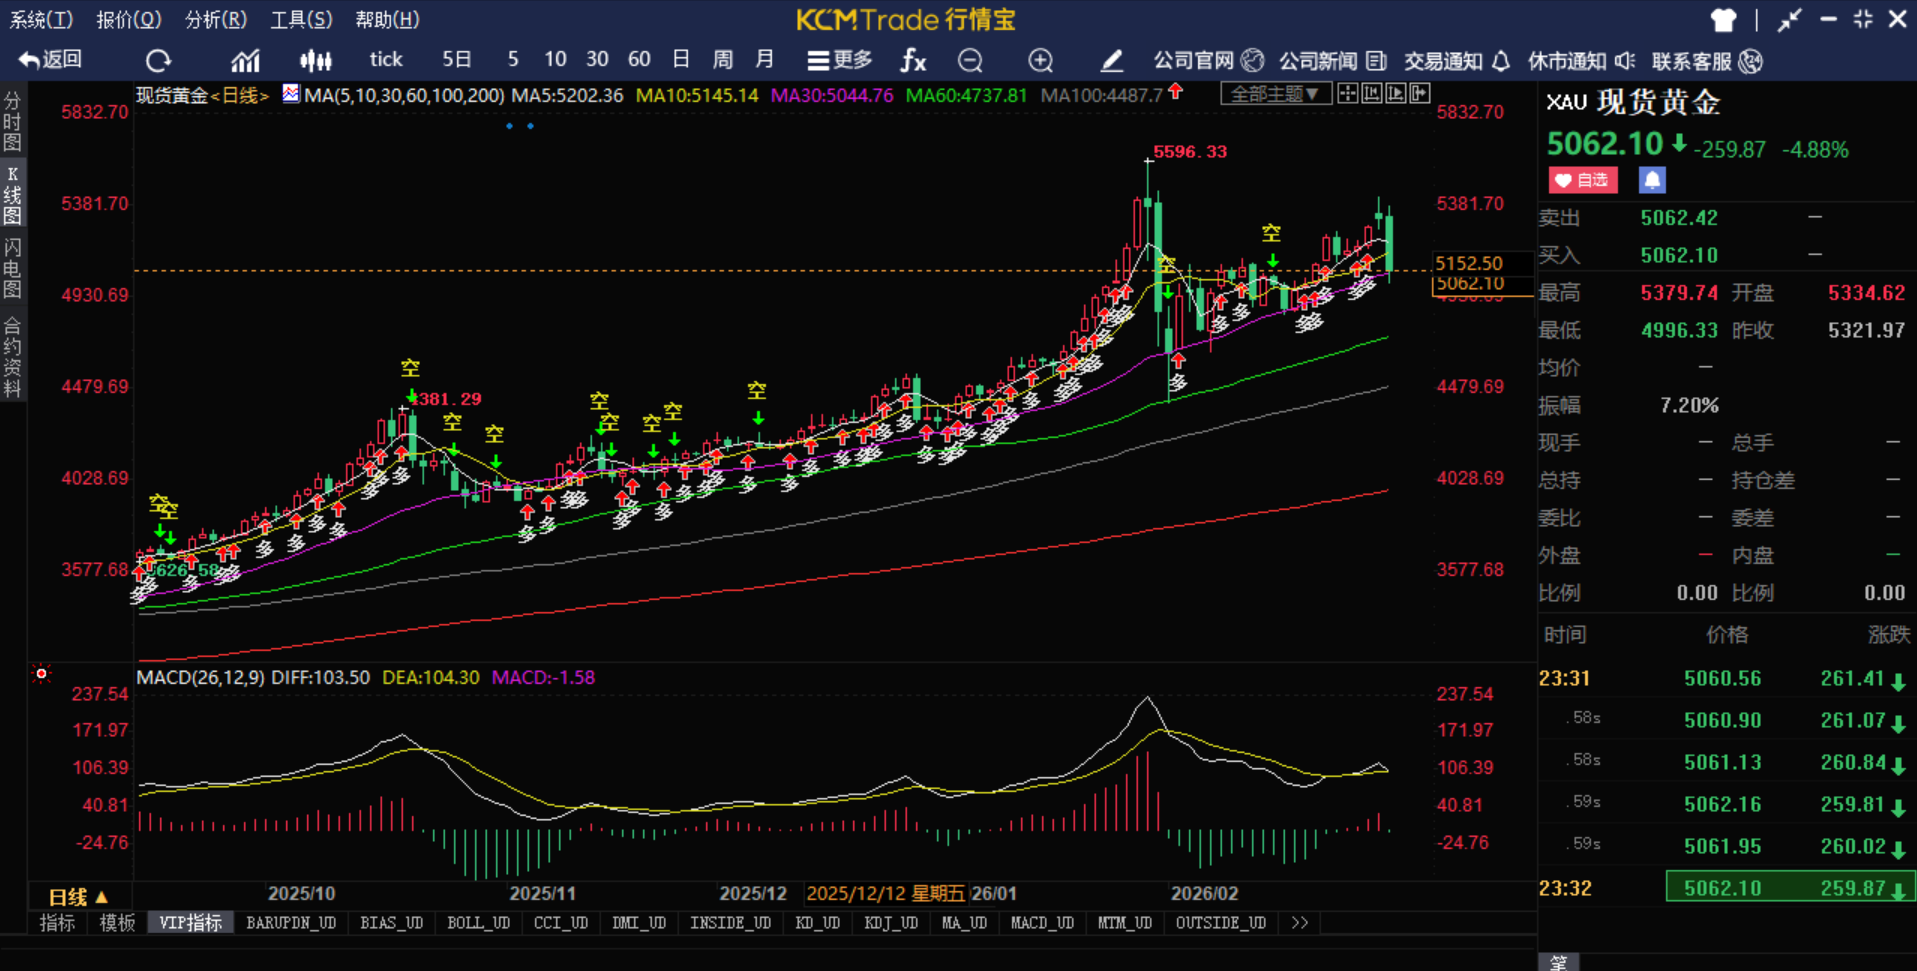Refresh the chart with the reload icon

pyautogui.click(x=158, y=61)
